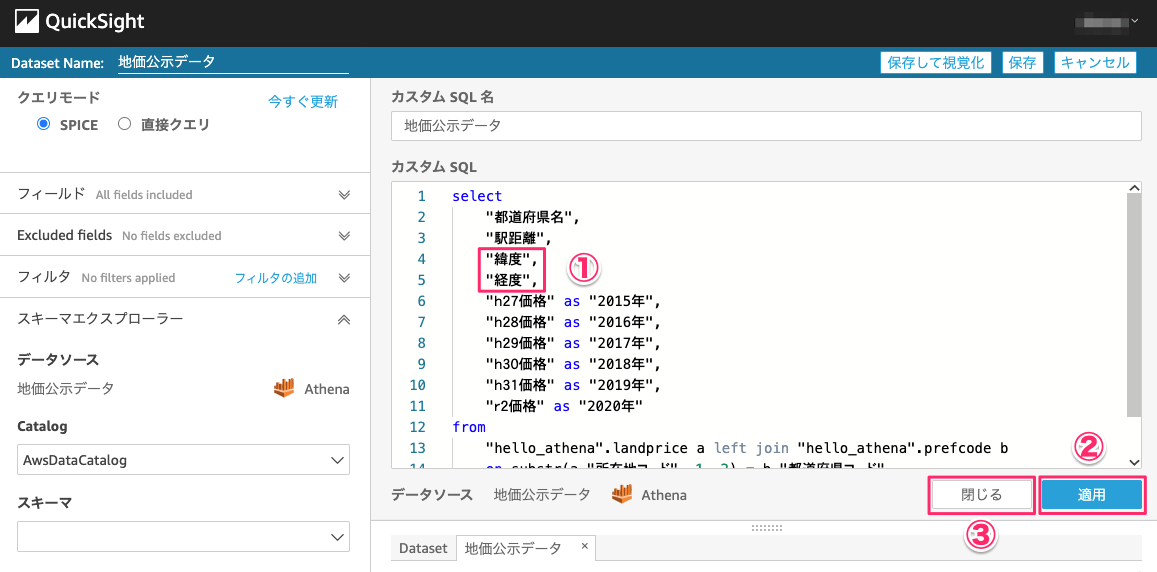Click "駅距離" on SQL line 3

coord(515,238)
